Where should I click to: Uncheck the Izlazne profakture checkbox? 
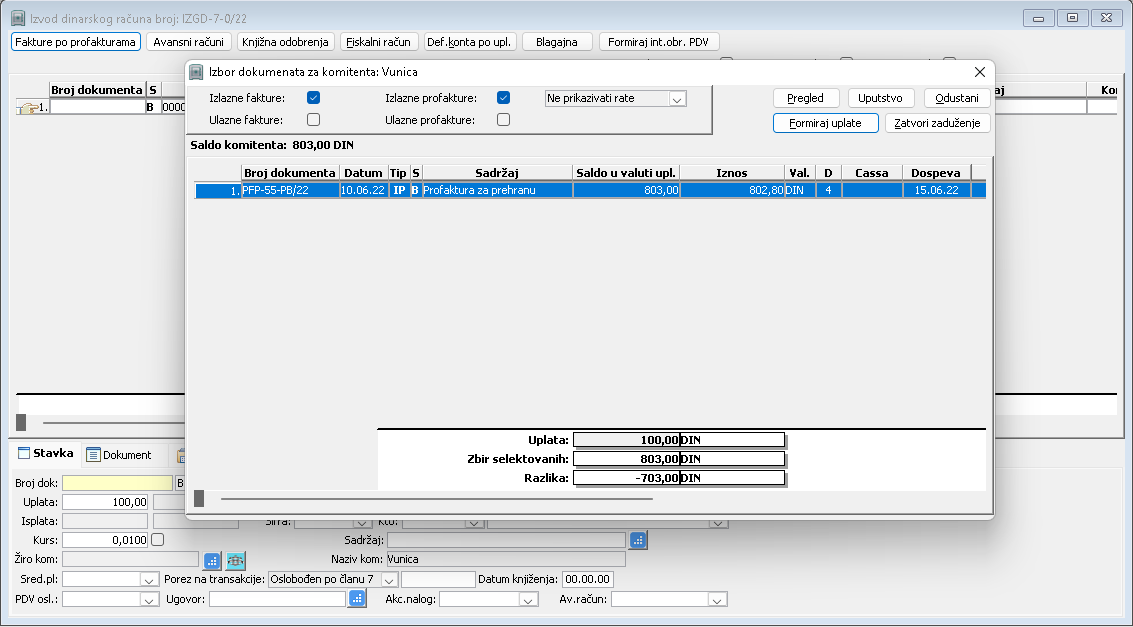(x=504, y=98)
